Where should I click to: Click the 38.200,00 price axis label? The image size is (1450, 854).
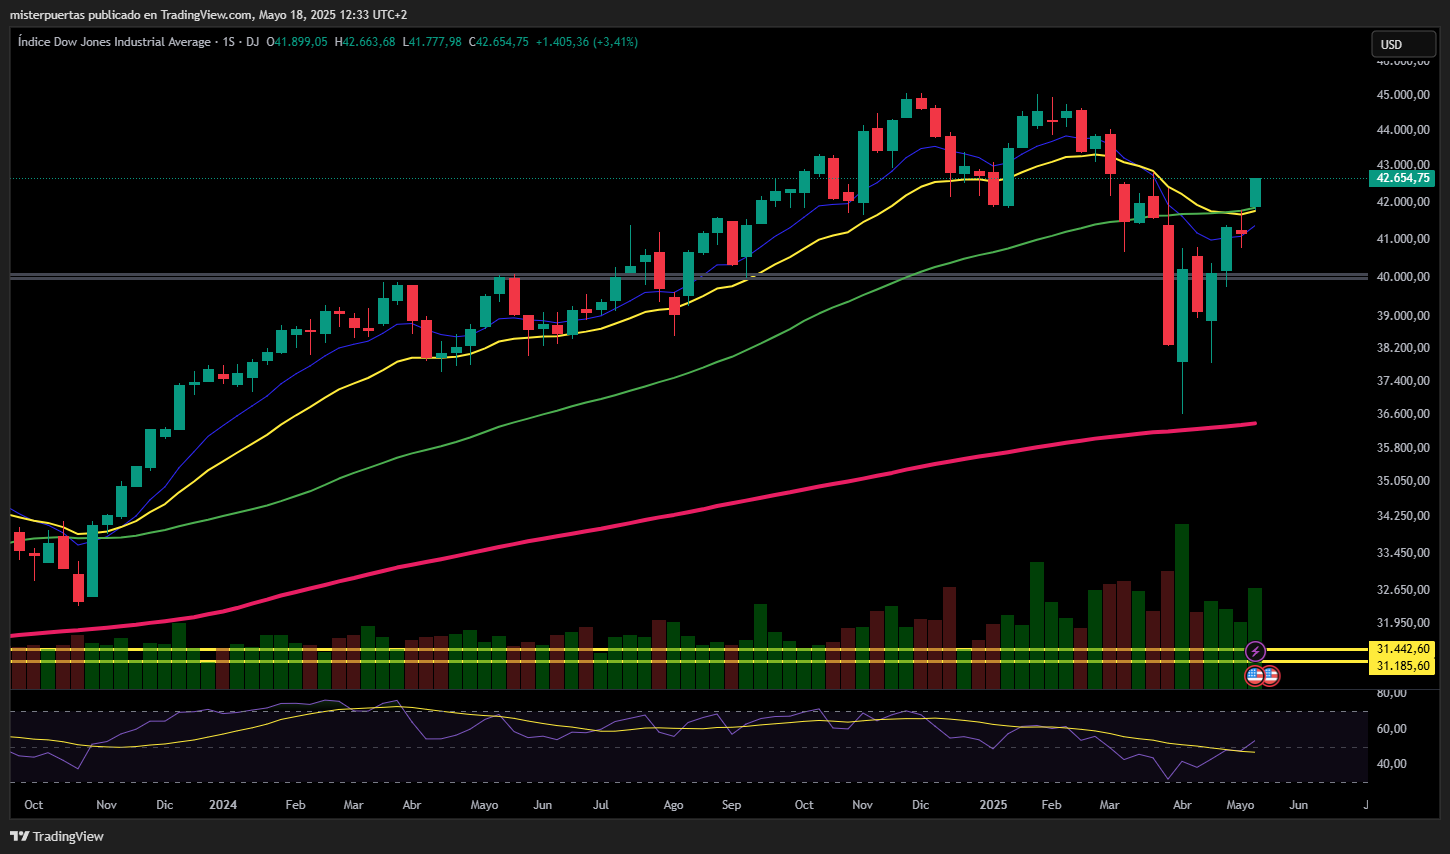pyautogui.click(x=1403, y=348)
